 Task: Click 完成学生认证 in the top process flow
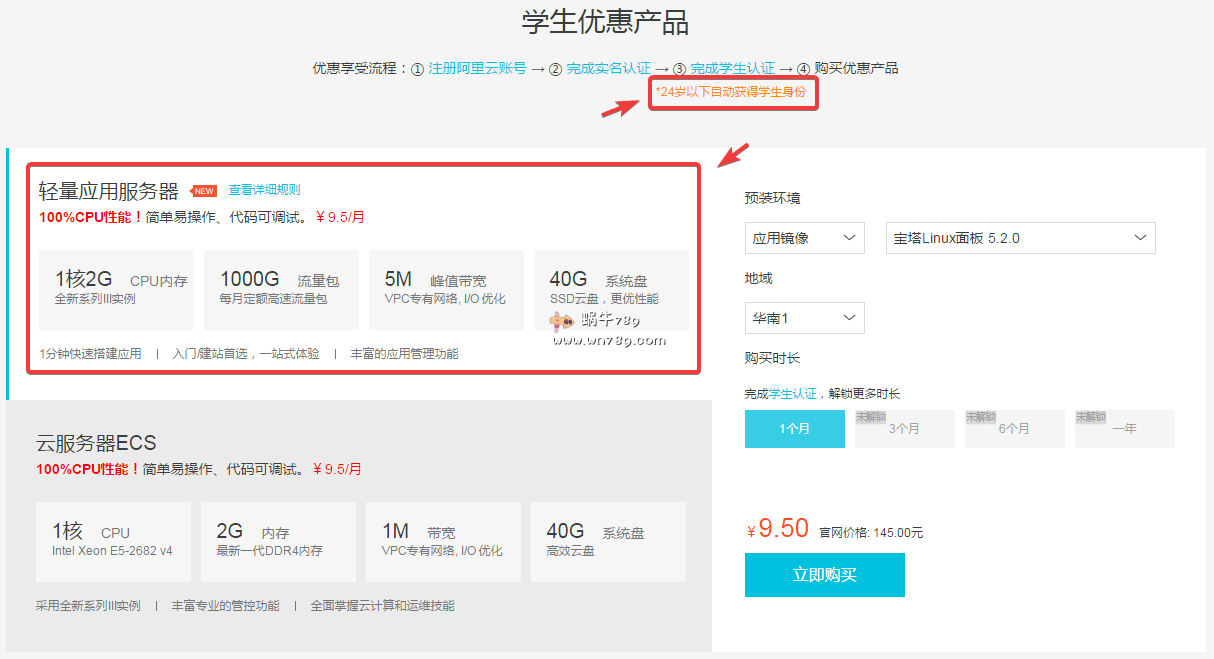(732, 68)
